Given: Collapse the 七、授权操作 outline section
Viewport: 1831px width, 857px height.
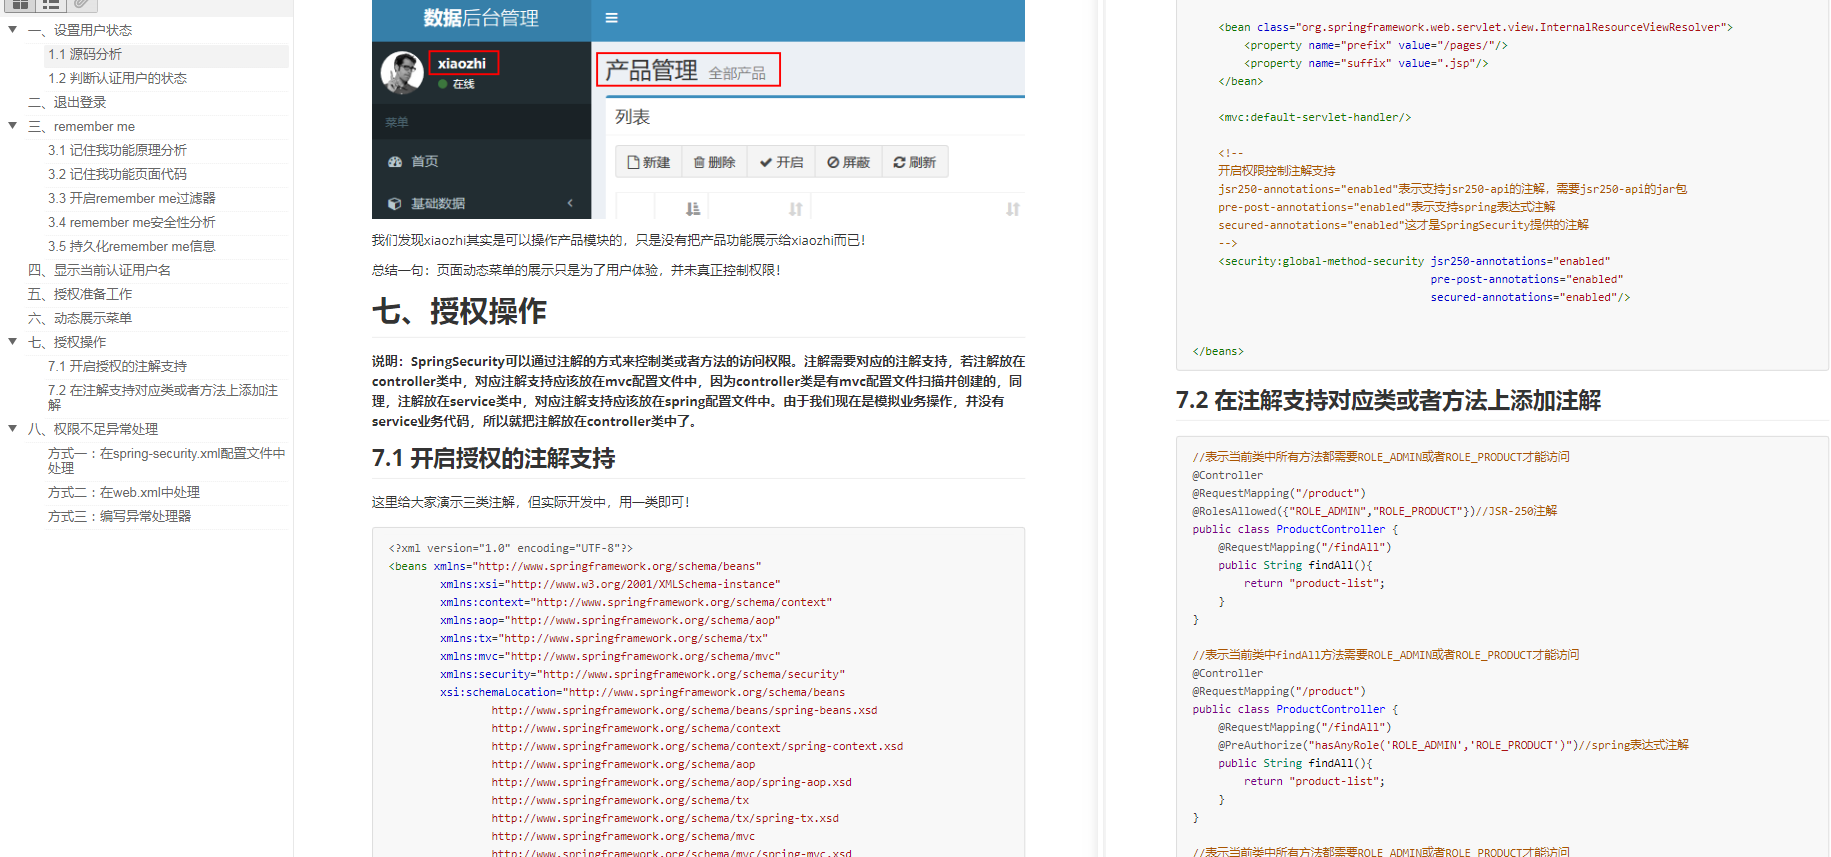Looking at the screenshot, I should pos(12,342).
